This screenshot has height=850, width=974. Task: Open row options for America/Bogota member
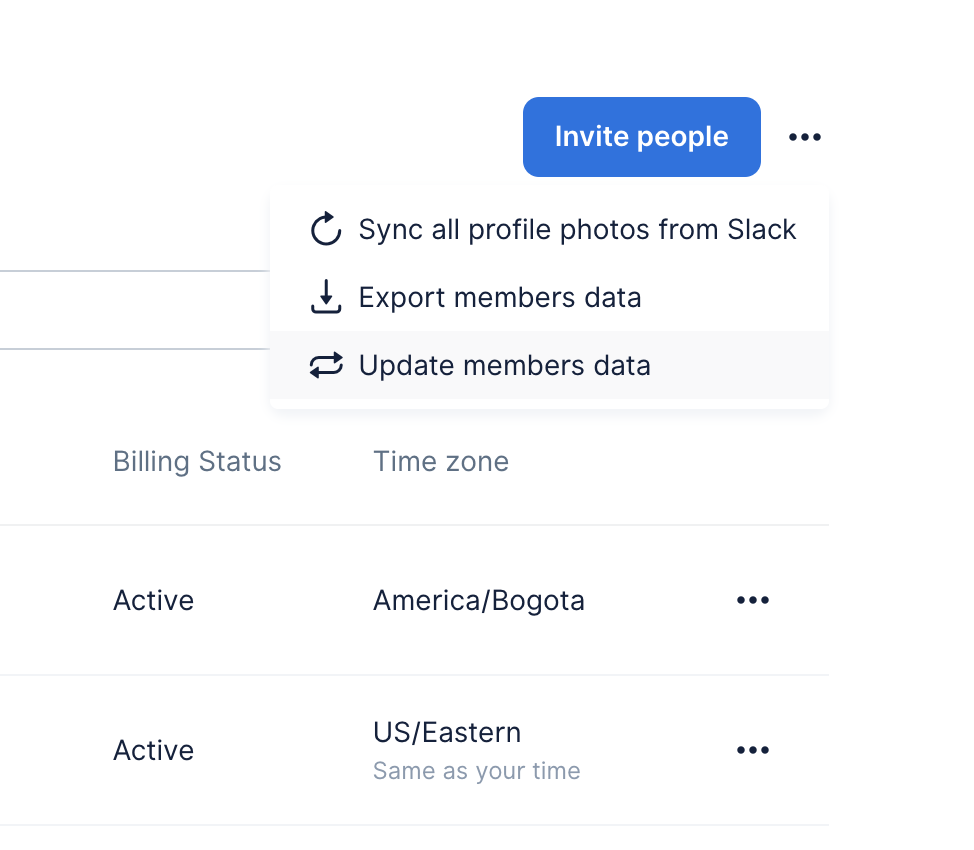(x=752, y=600)
